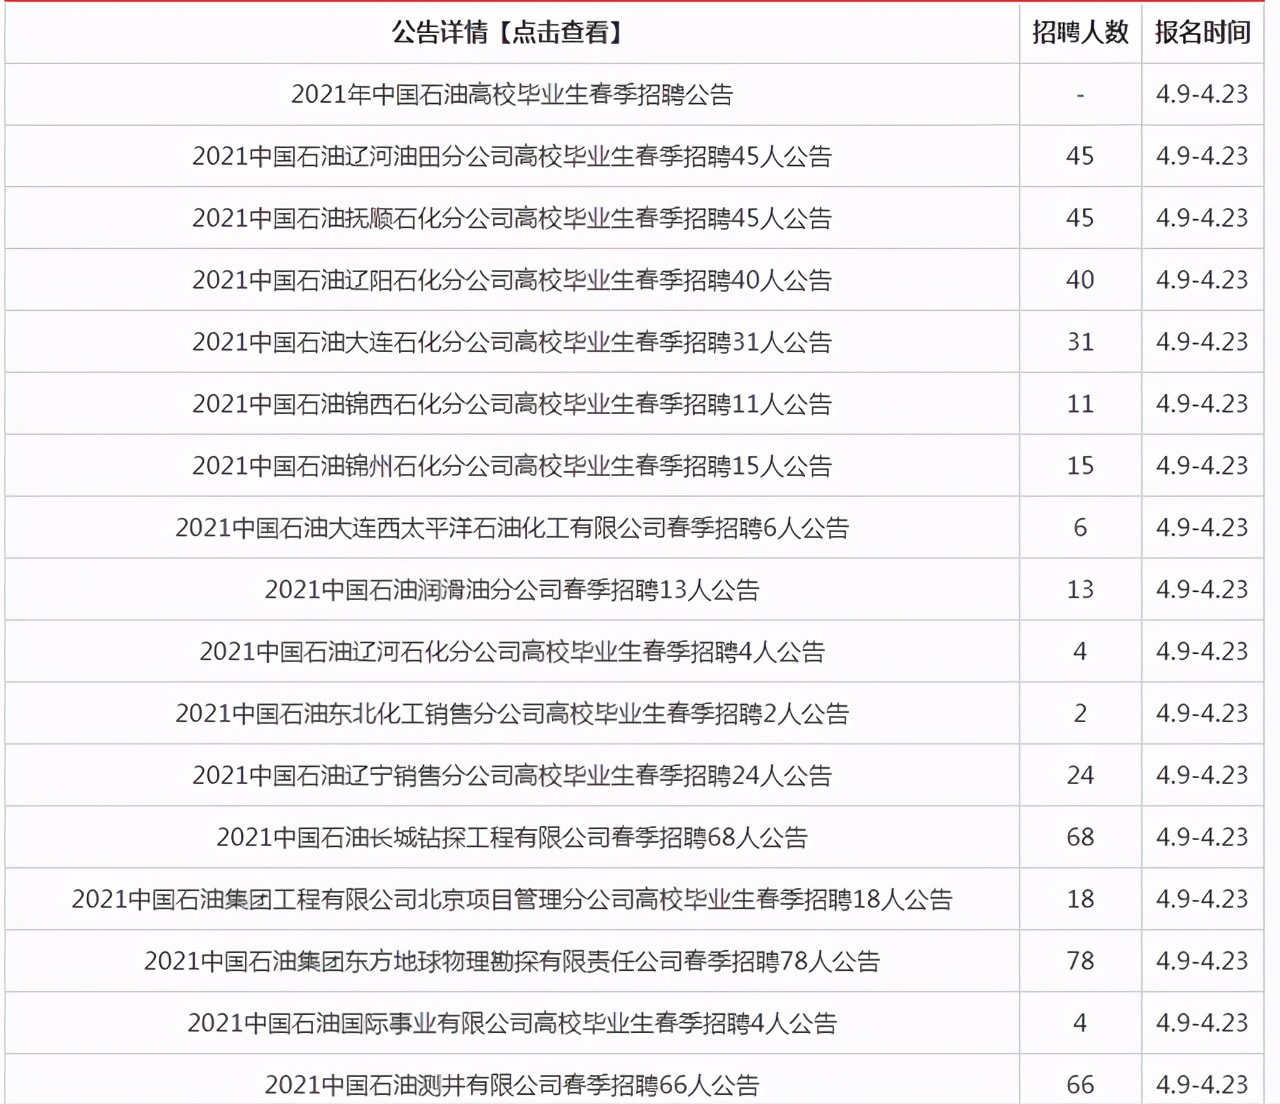This screenshot has width=1280, height=1104.
Task: Select 4.9-4.23 date in 锦州石化 row
Action: pos(1203,466)
